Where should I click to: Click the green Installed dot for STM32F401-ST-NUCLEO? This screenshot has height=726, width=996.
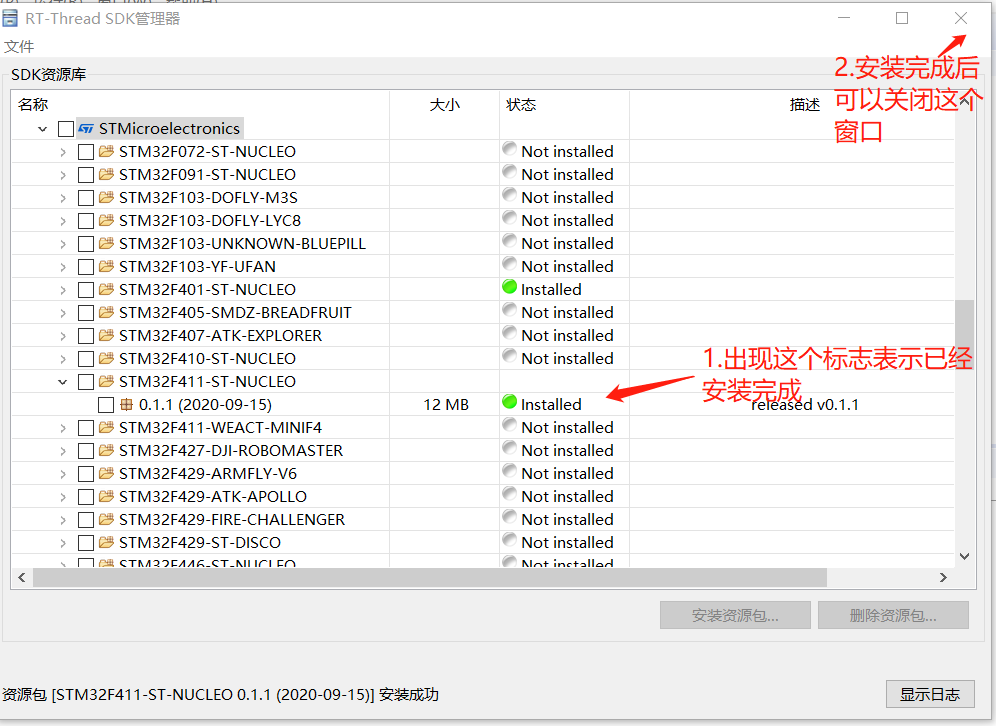tap(509, 289)
